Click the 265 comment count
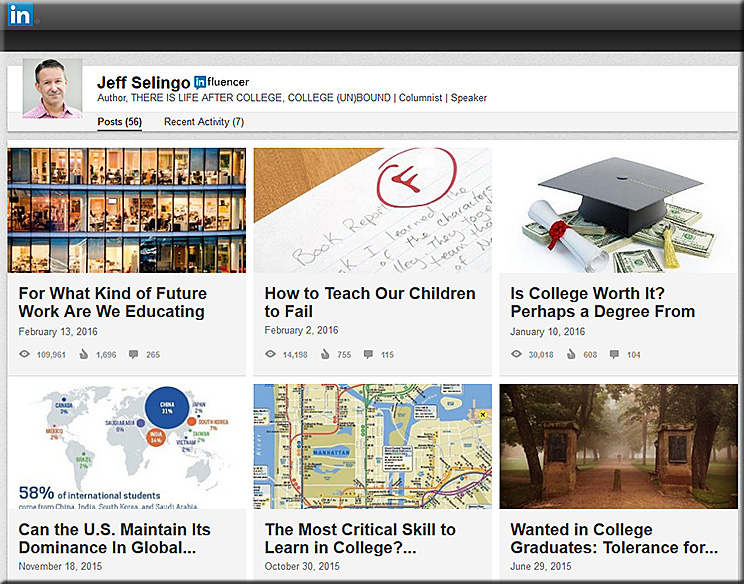Screen dimensions: 744x584 153,354
